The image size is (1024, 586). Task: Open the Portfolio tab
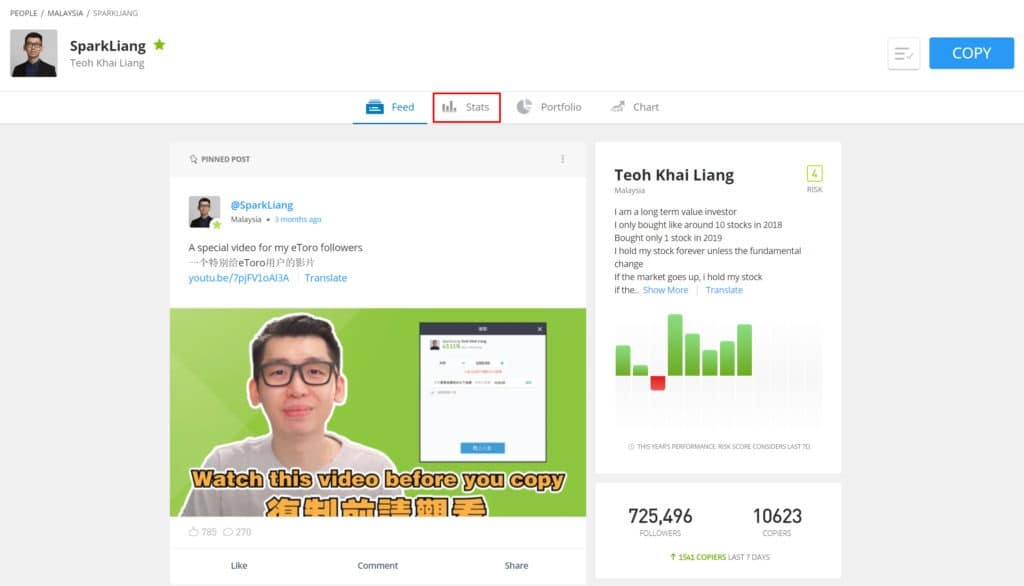click(549, 107)
